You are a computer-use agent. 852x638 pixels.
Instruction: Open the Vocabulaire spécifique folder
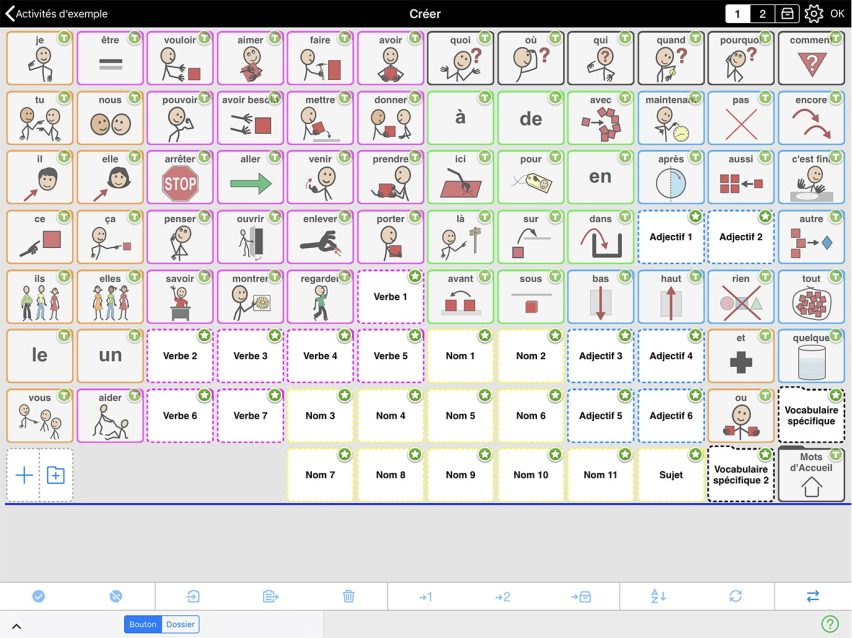pos(811,415)
